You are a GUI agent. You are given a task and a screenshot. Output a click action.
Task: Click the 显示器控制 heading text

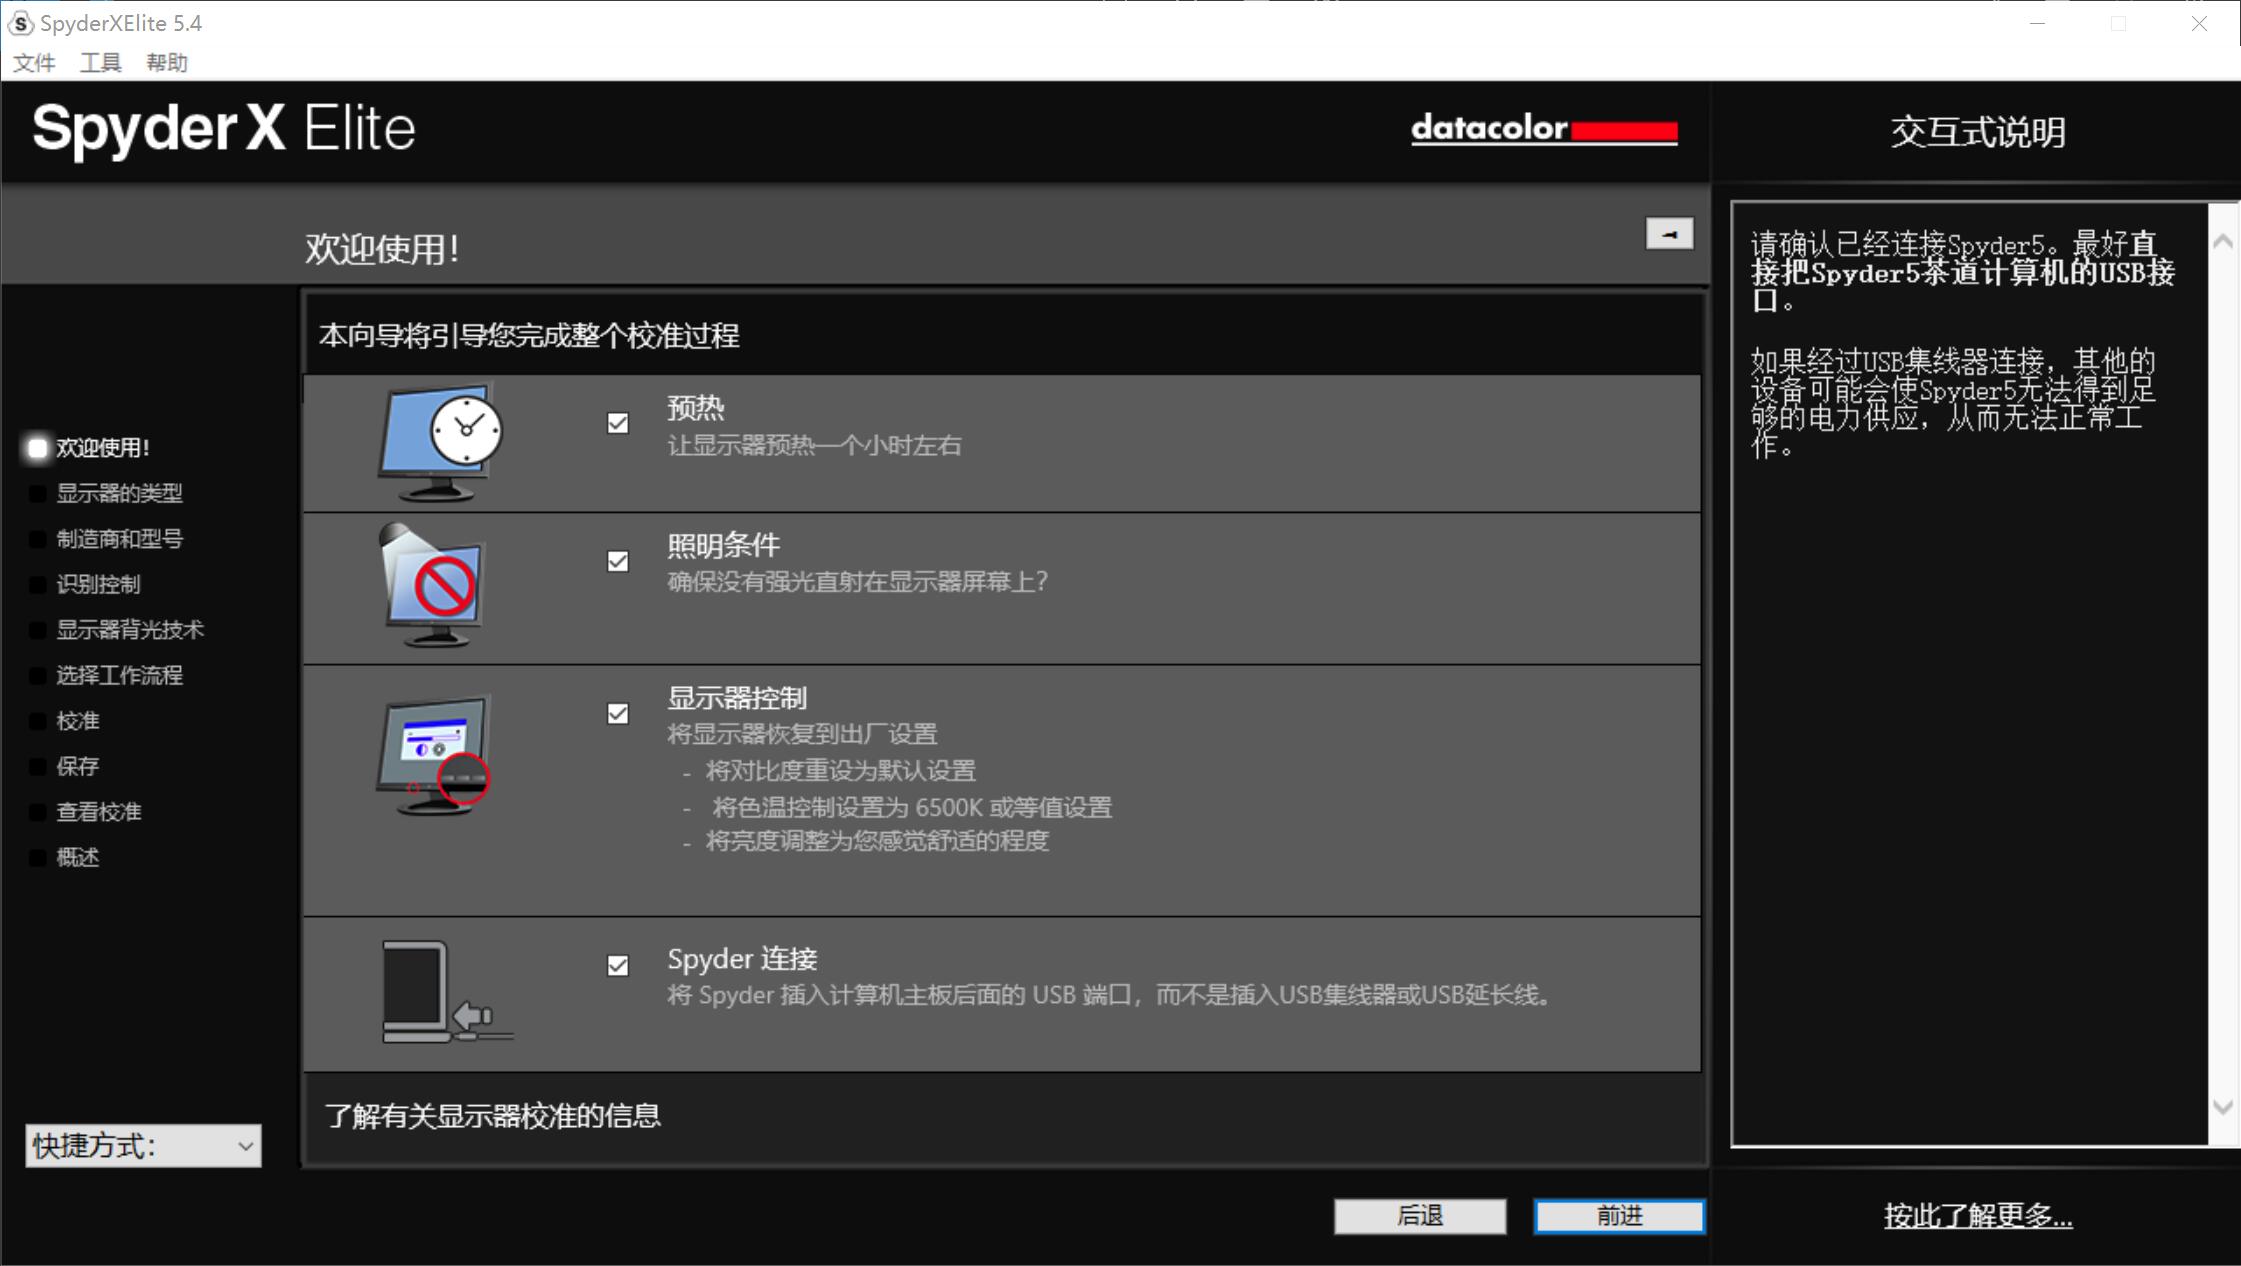click(x=738, y=698)
